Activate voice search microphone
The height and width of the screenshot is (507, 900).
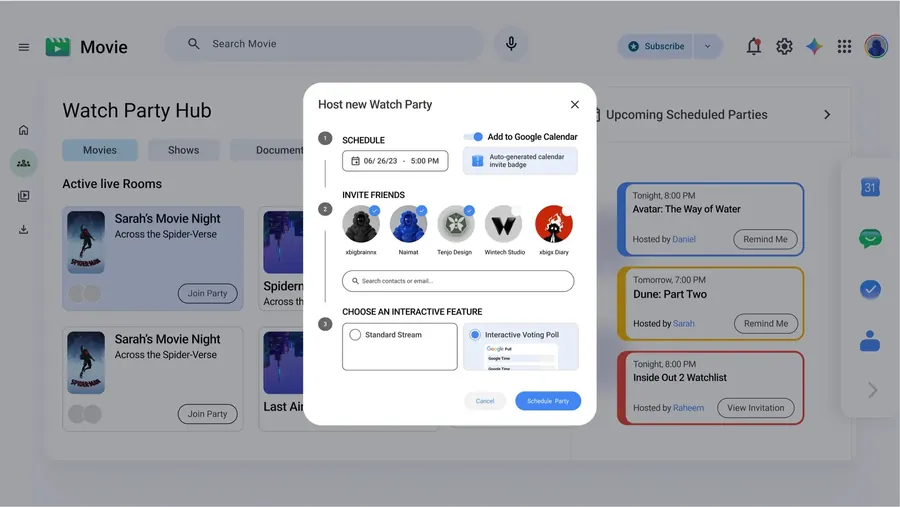[x=511, y=44]
